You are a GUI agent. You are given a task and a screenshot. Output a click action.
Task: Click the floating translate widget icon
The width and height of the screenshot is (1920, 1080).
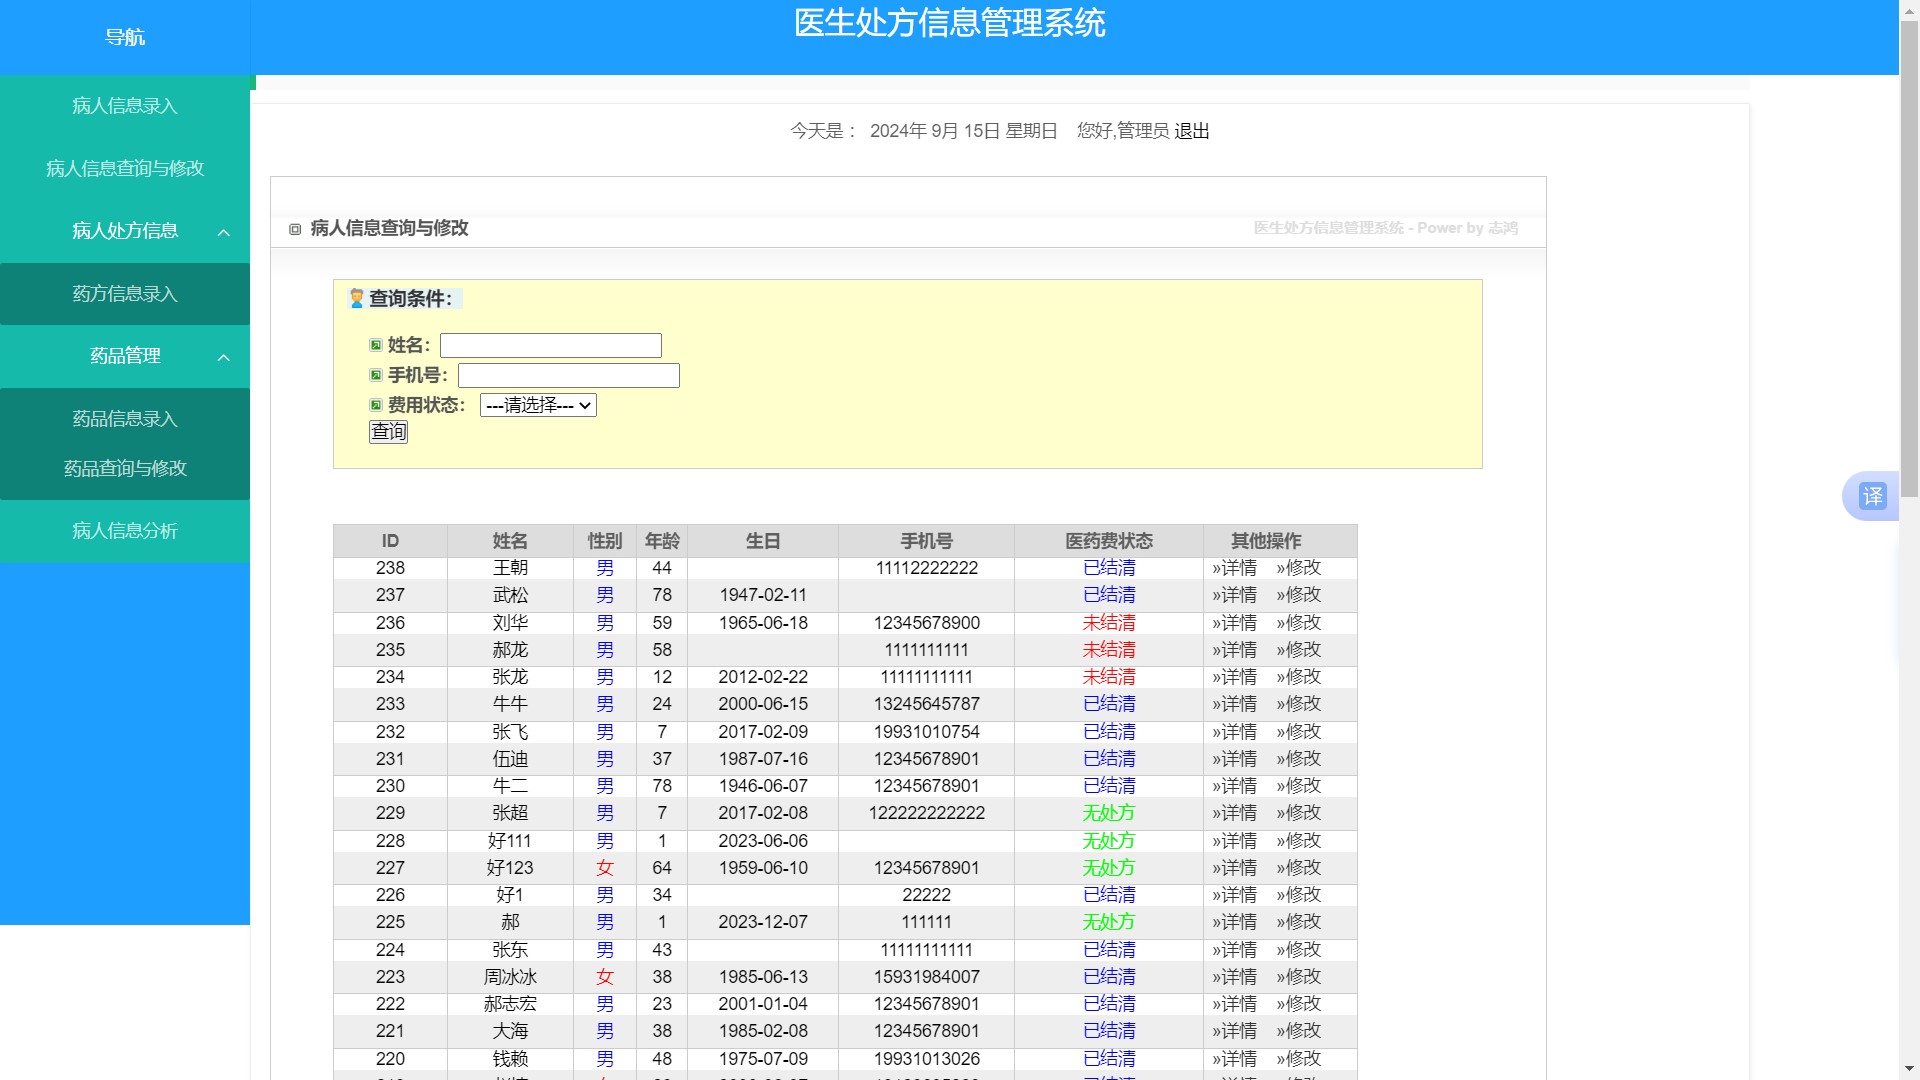(x=1872, y=496)
